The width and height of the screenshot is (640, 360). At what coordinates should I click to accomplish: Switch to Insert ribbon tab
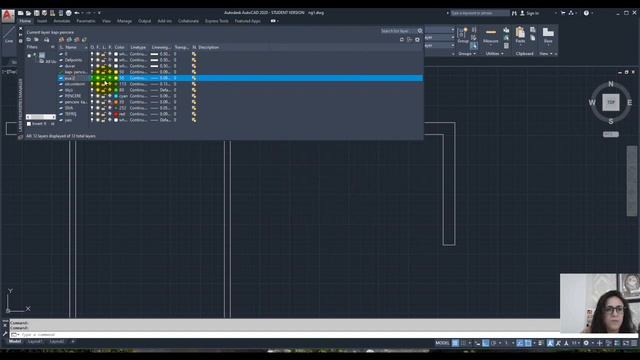coord(42,21)
